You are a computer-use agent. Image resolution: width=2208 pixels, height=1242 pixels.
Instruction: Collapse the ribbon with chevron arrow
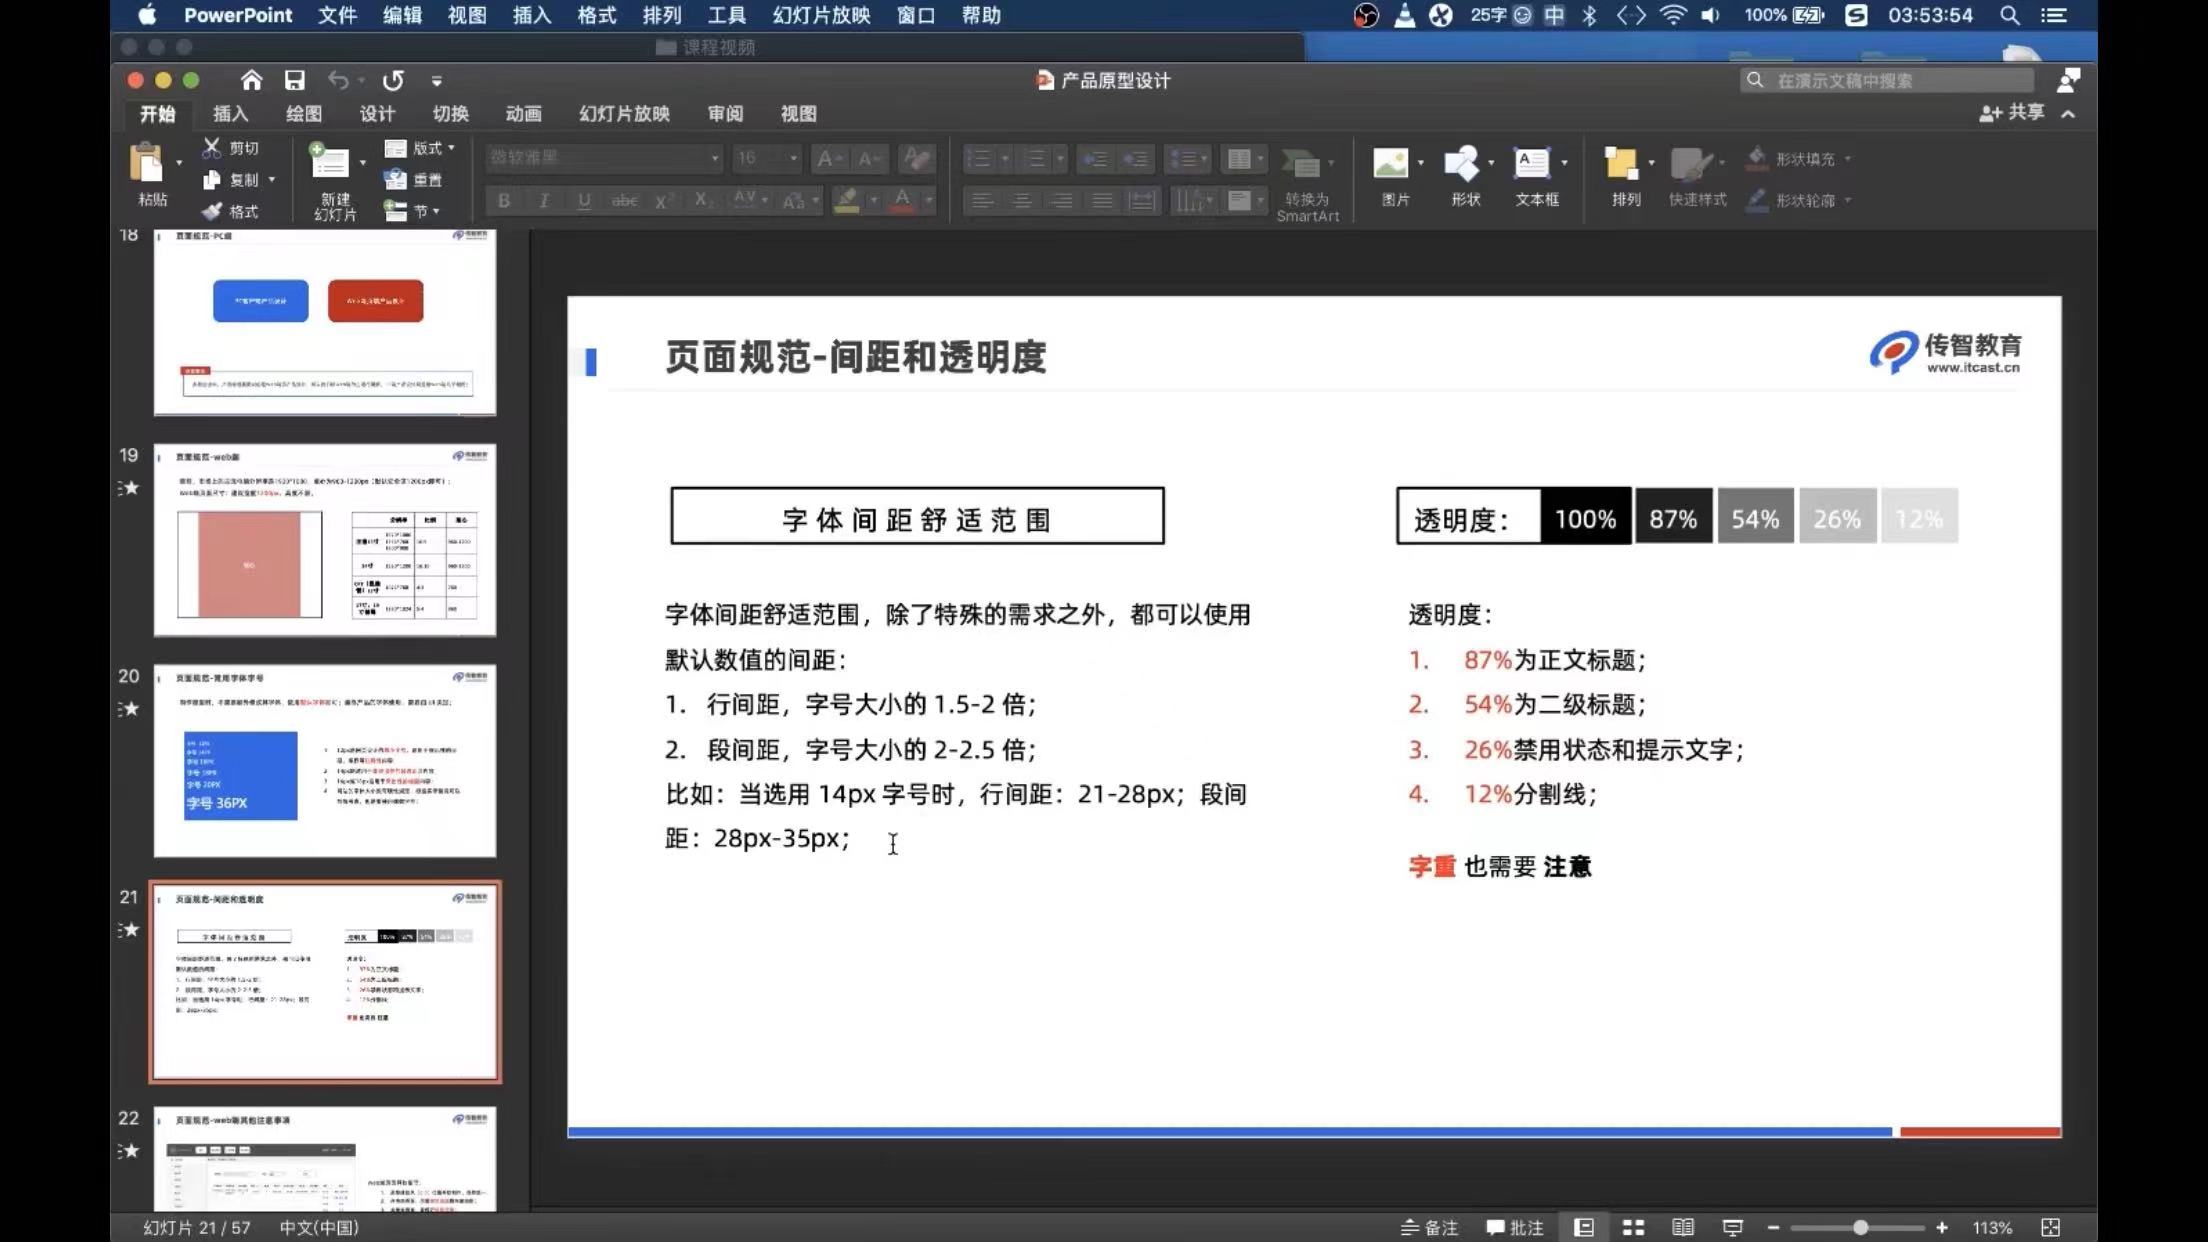tap(2068, 114)
